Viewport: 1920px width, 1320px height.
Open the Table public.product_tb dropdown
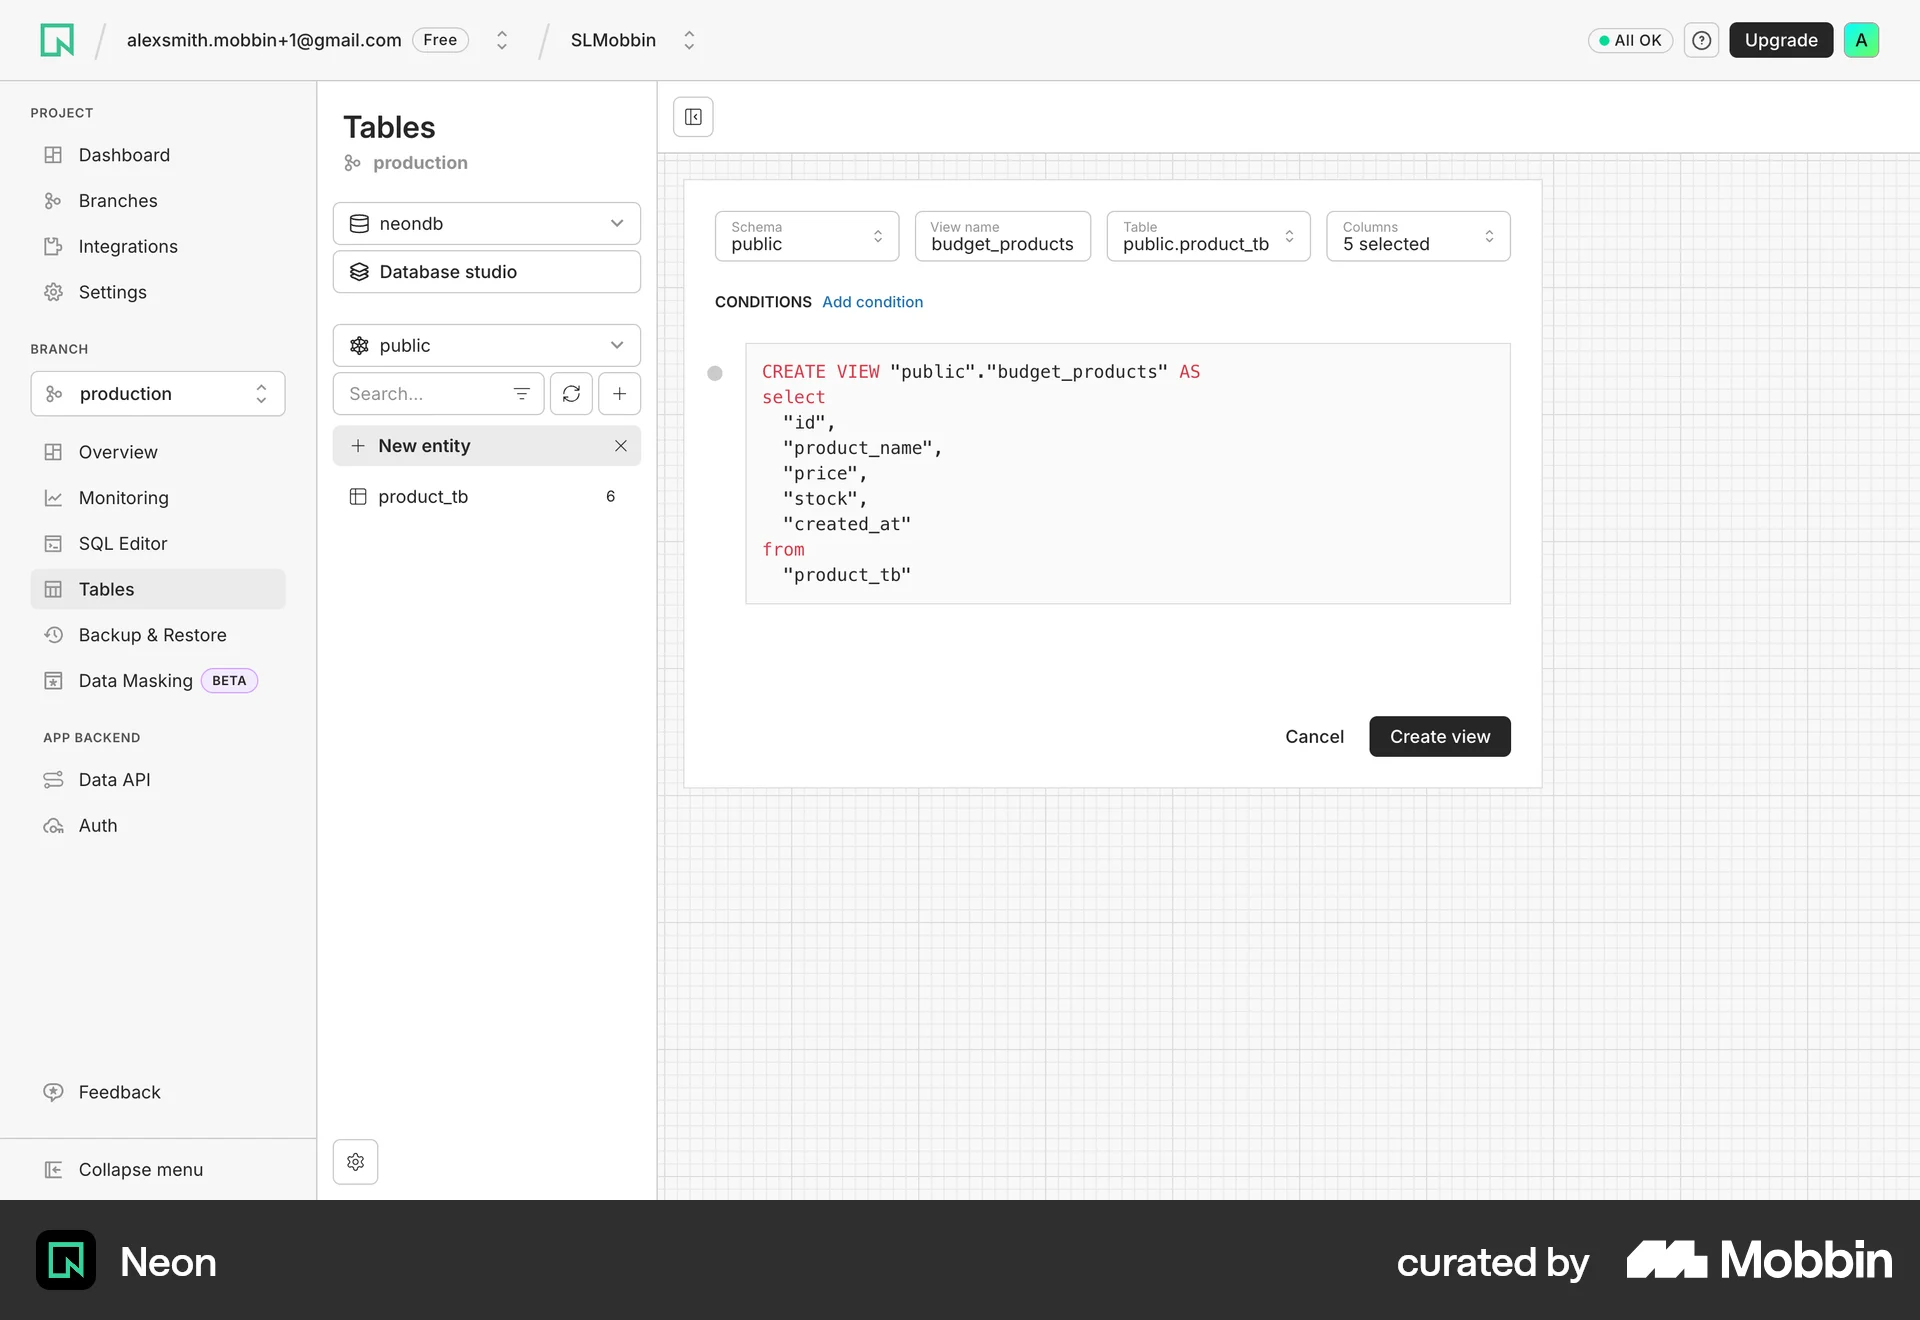(1208, 237)
